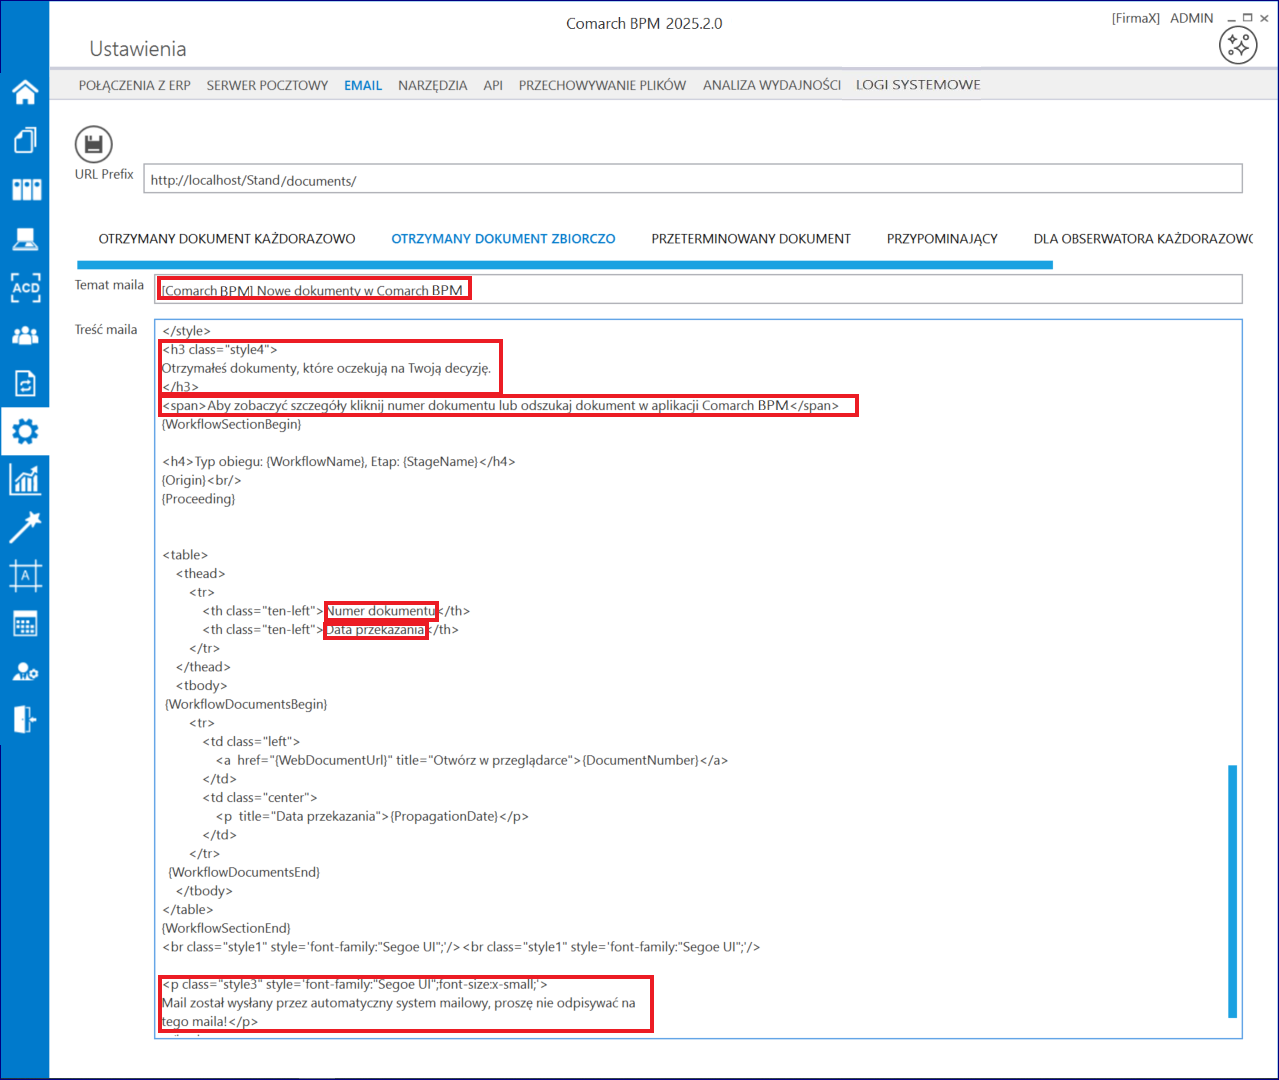Viewport: 1279px width, 1080px height.
Task: Click the 'Typ obiegu: {WorkflowName}' h4 line
Action: coord(339,462)
